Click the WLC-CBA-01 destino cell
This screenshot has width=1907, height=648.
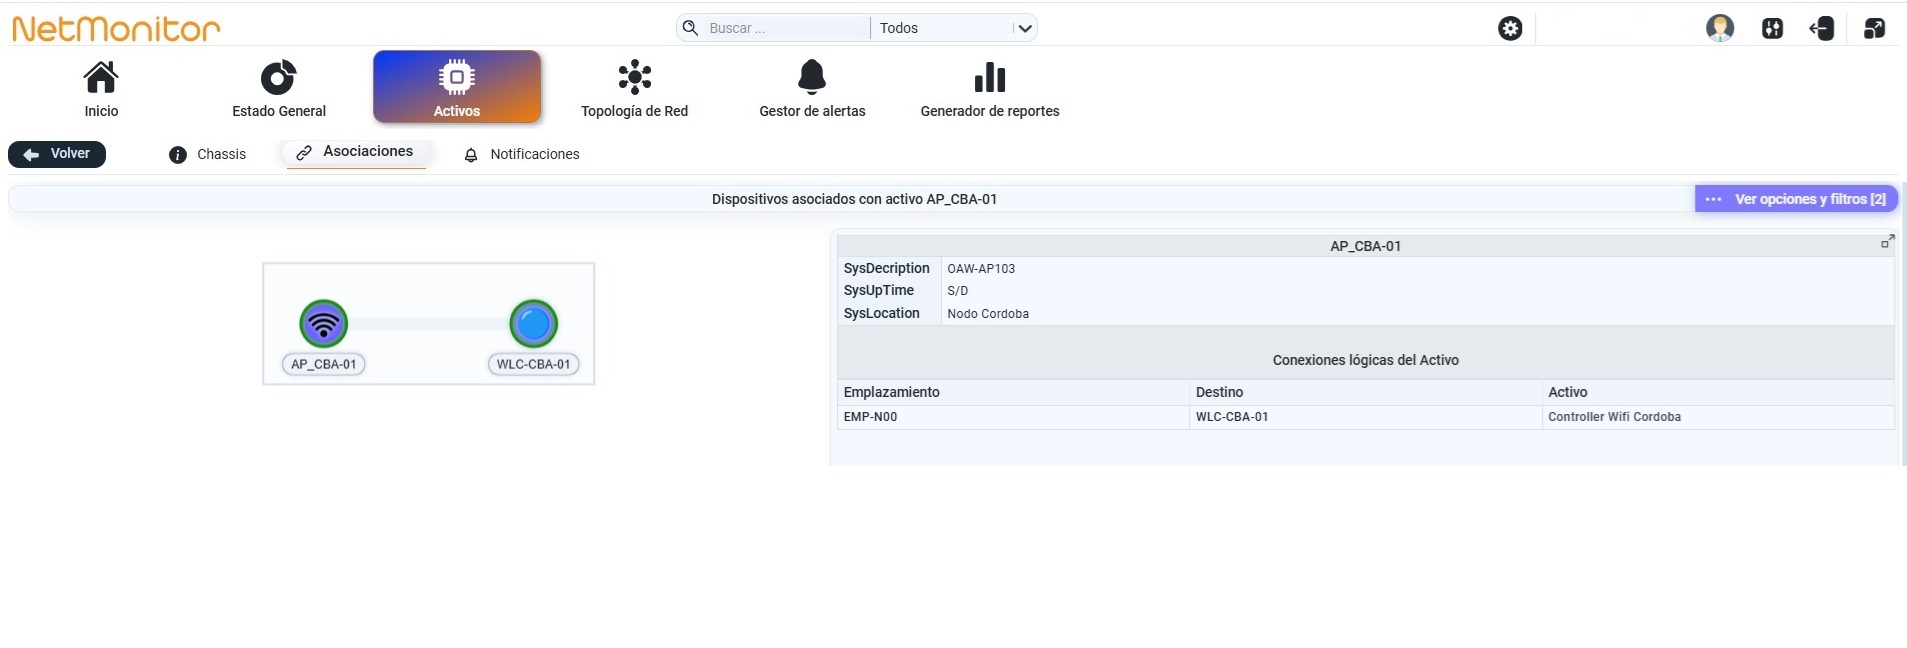pos(1366,417)
